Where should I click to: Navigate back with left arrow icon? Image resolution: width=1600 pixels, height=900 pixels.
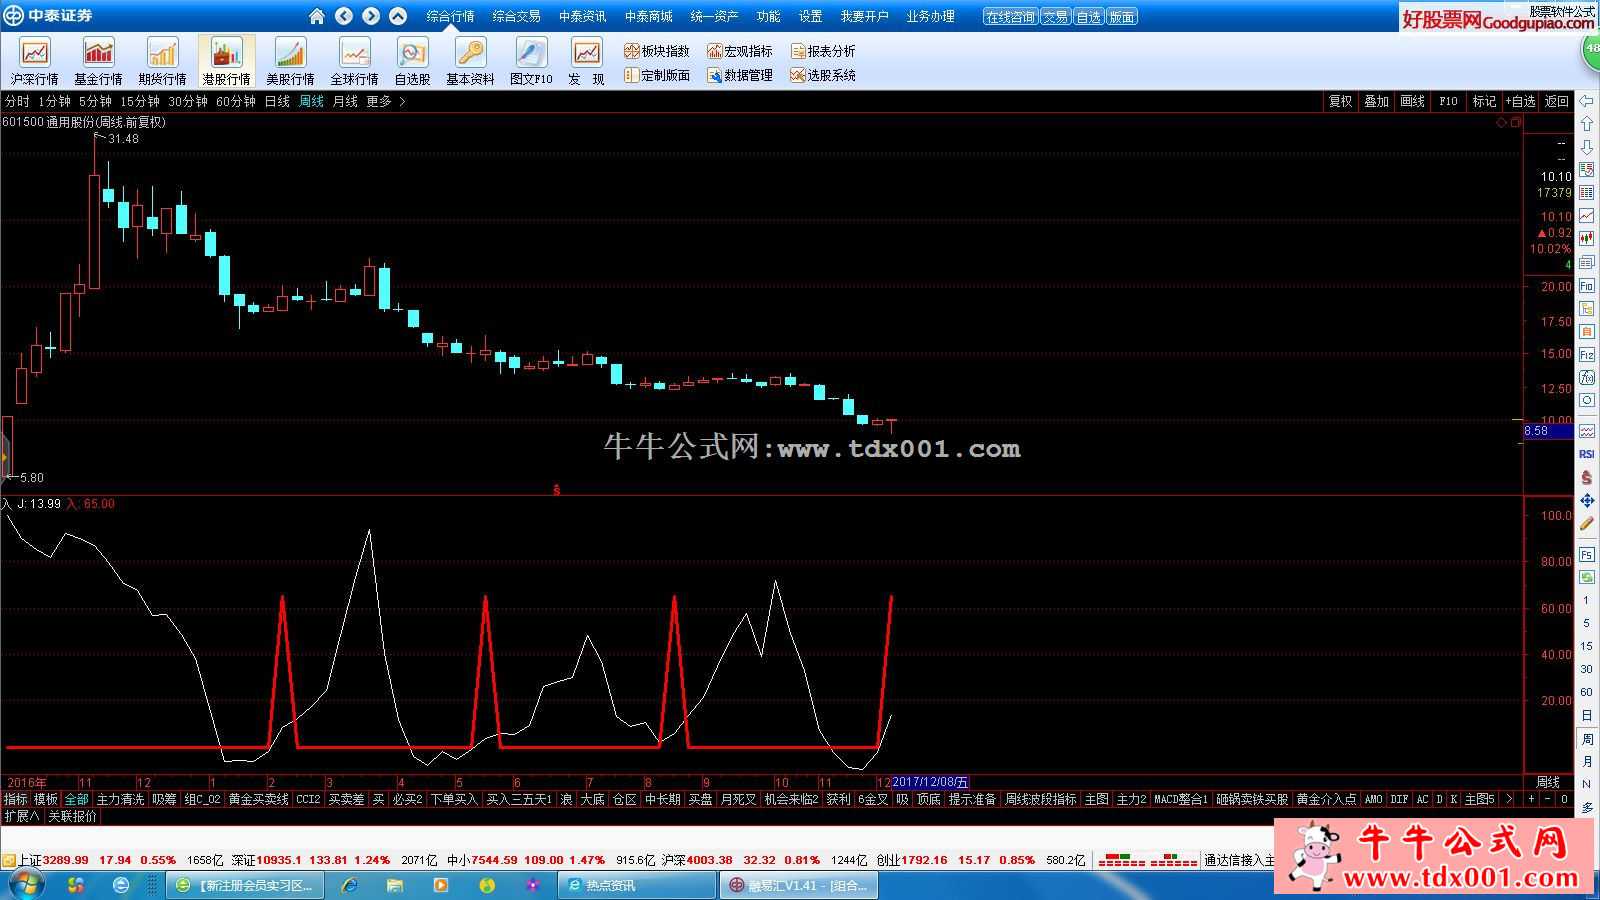point(344,16)
